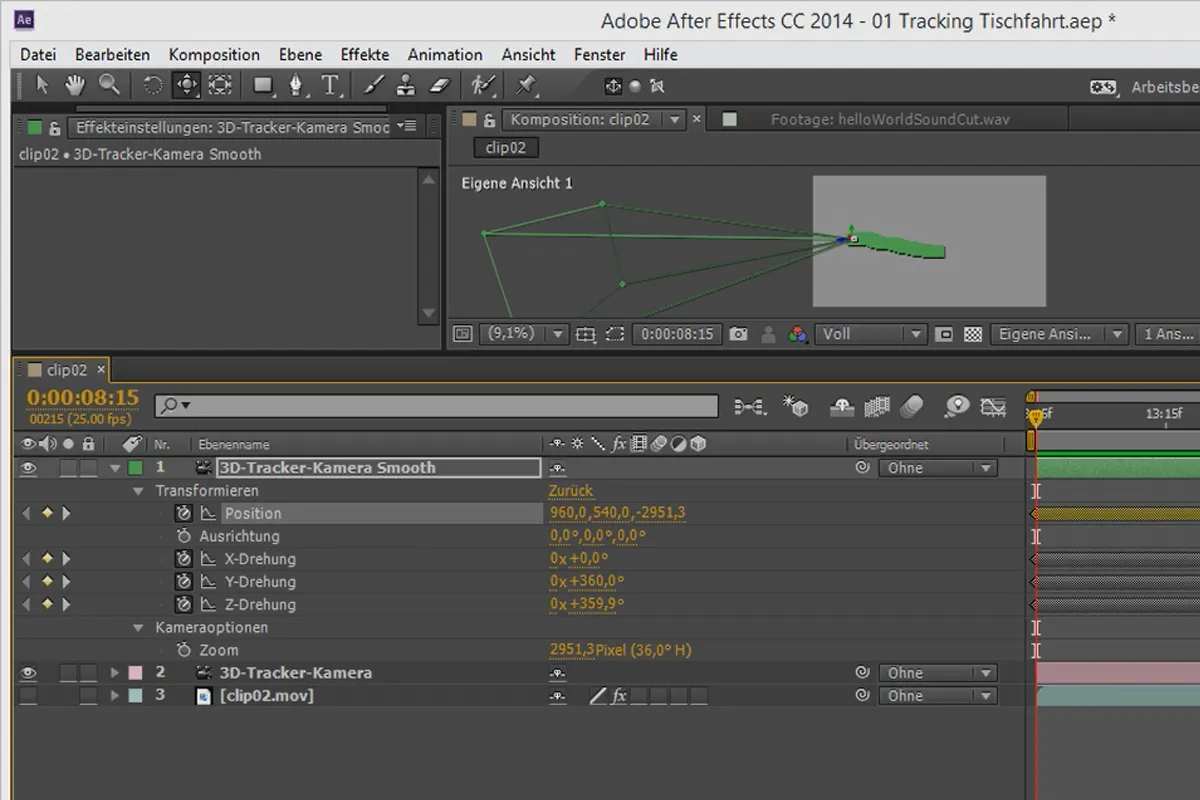Image resolution: width=1200 pixels, height=800 pixels.
Task: Expand the clip02.mov layer
Action: 115,696
